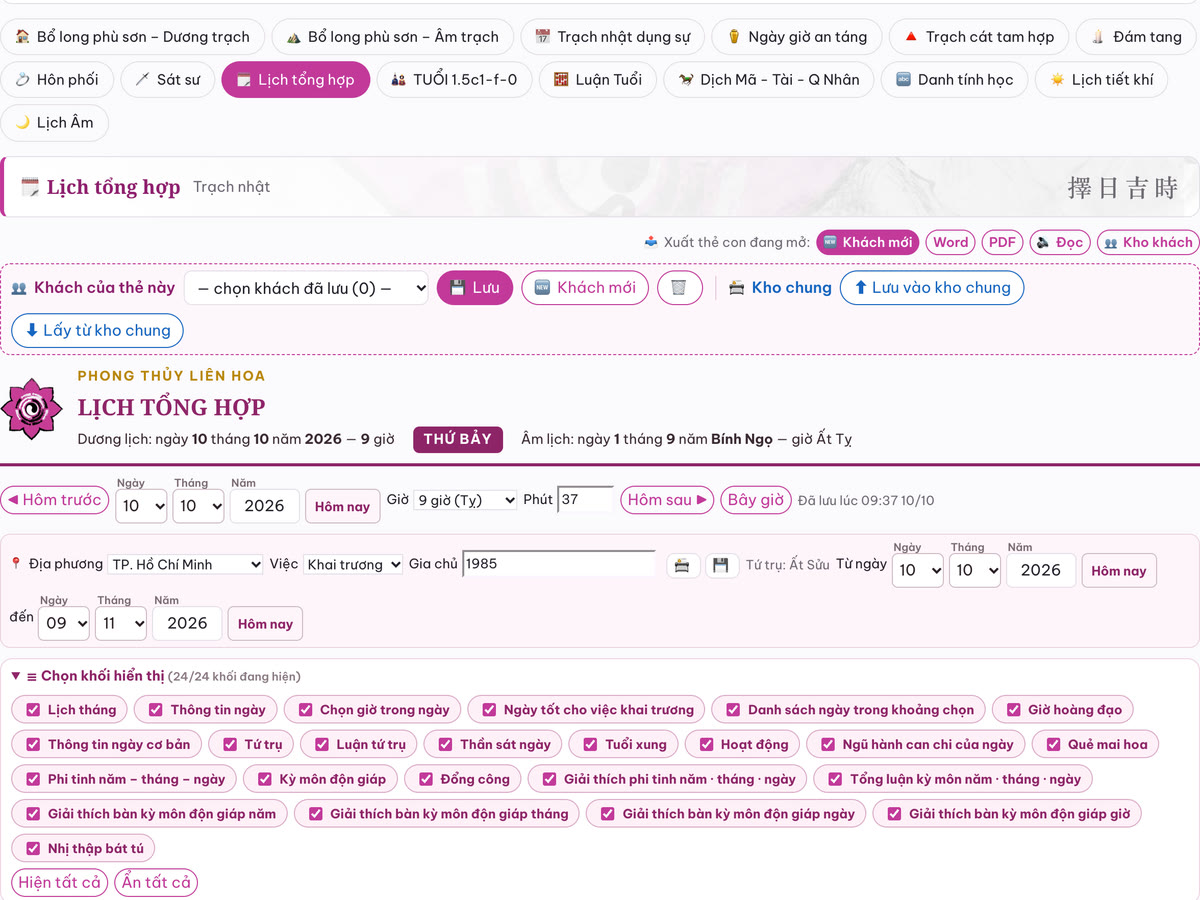Click Lấy từ kho chung button

pos(98,331)
